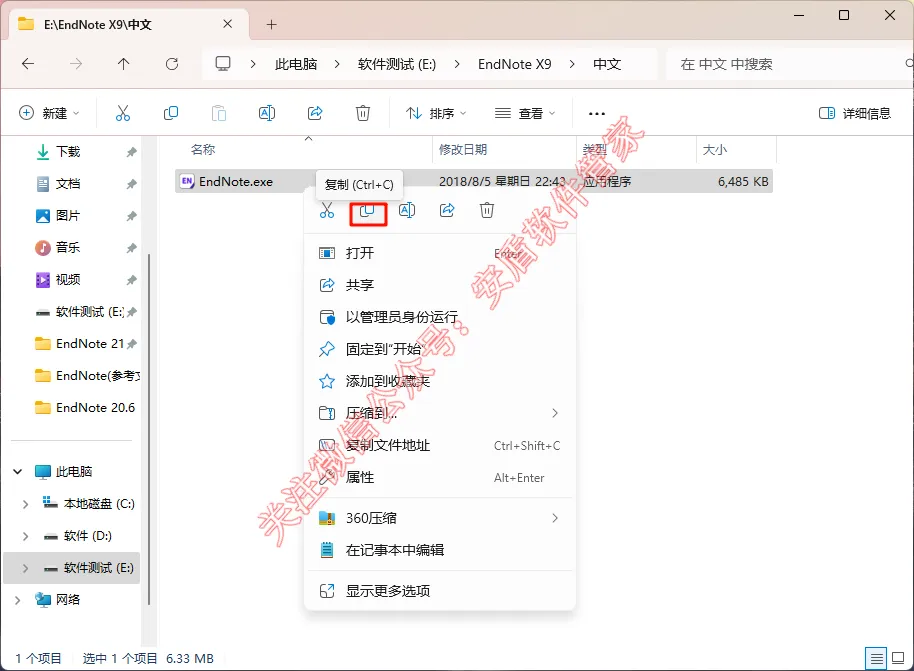Expand 软件 (D:) tree node

[25, 536]
